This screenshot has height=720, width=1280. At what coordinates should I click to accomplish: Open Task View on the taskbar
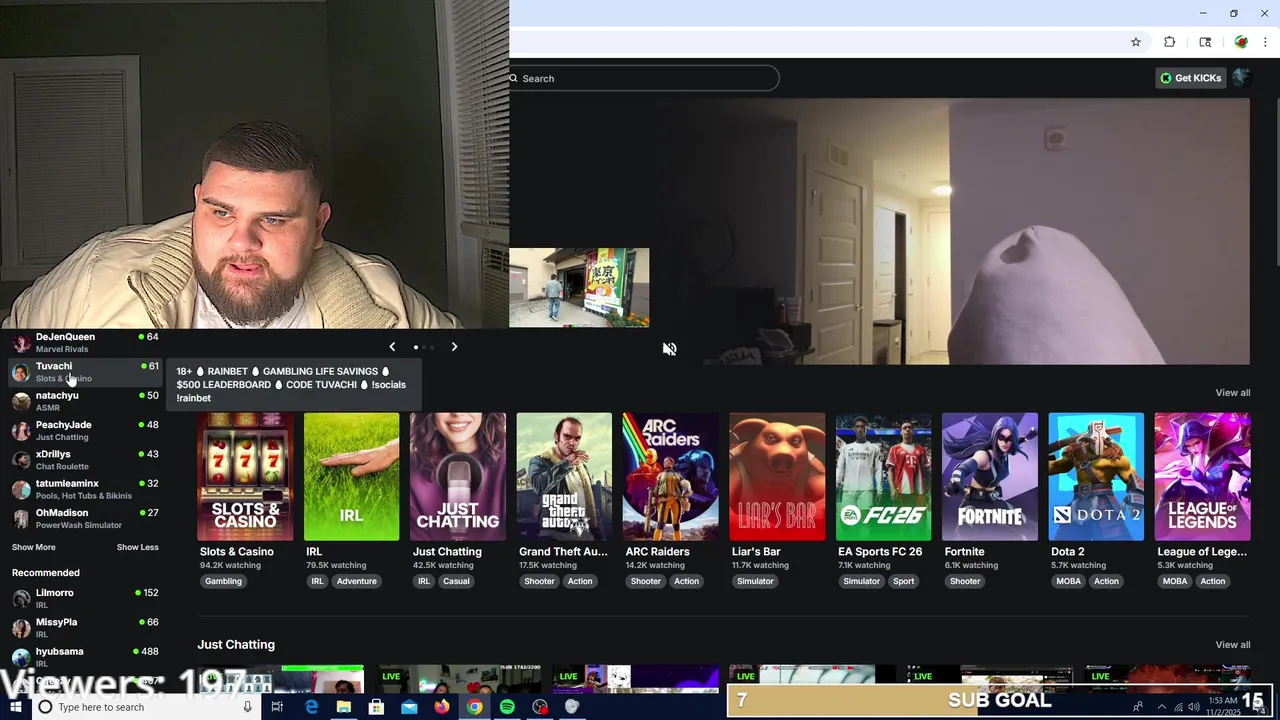pos(277,707)
